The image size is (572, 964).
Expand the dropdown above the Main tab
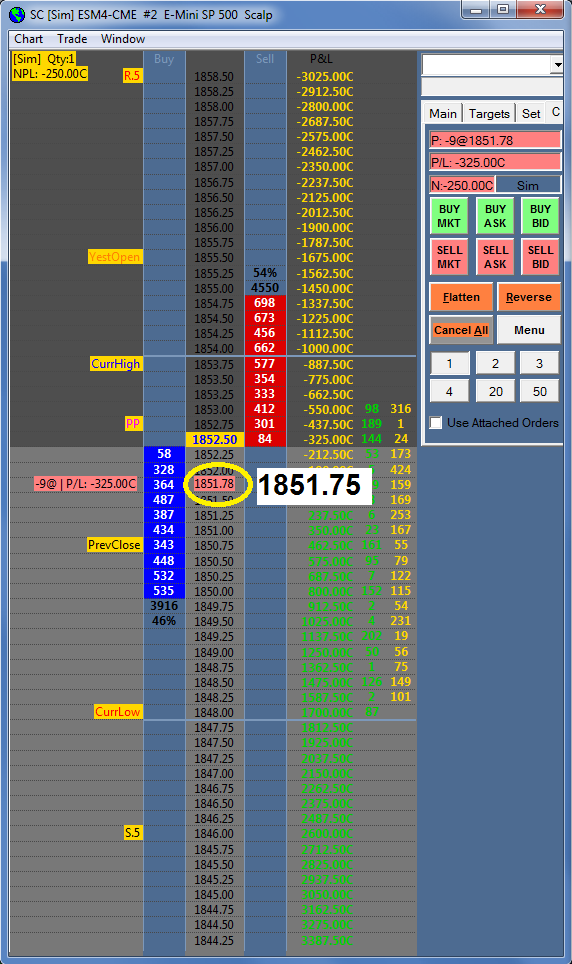coord(557,65)
